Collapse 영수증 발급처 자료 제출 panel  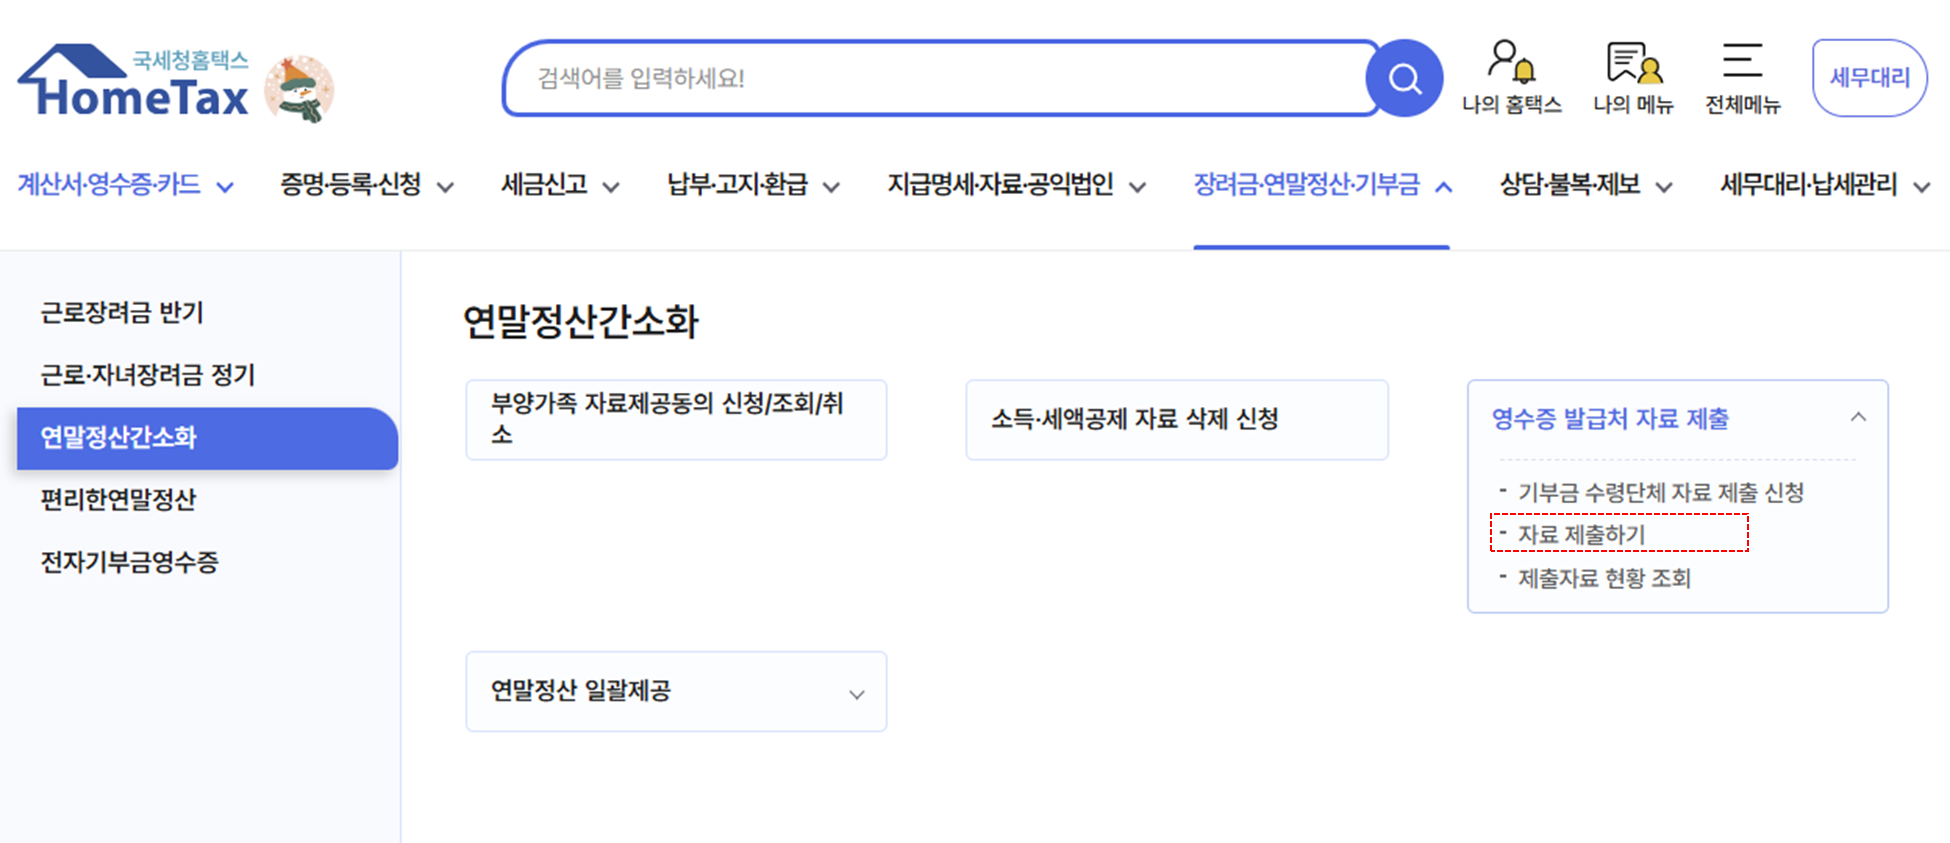pyautogui.click(x=1857, y=418)
